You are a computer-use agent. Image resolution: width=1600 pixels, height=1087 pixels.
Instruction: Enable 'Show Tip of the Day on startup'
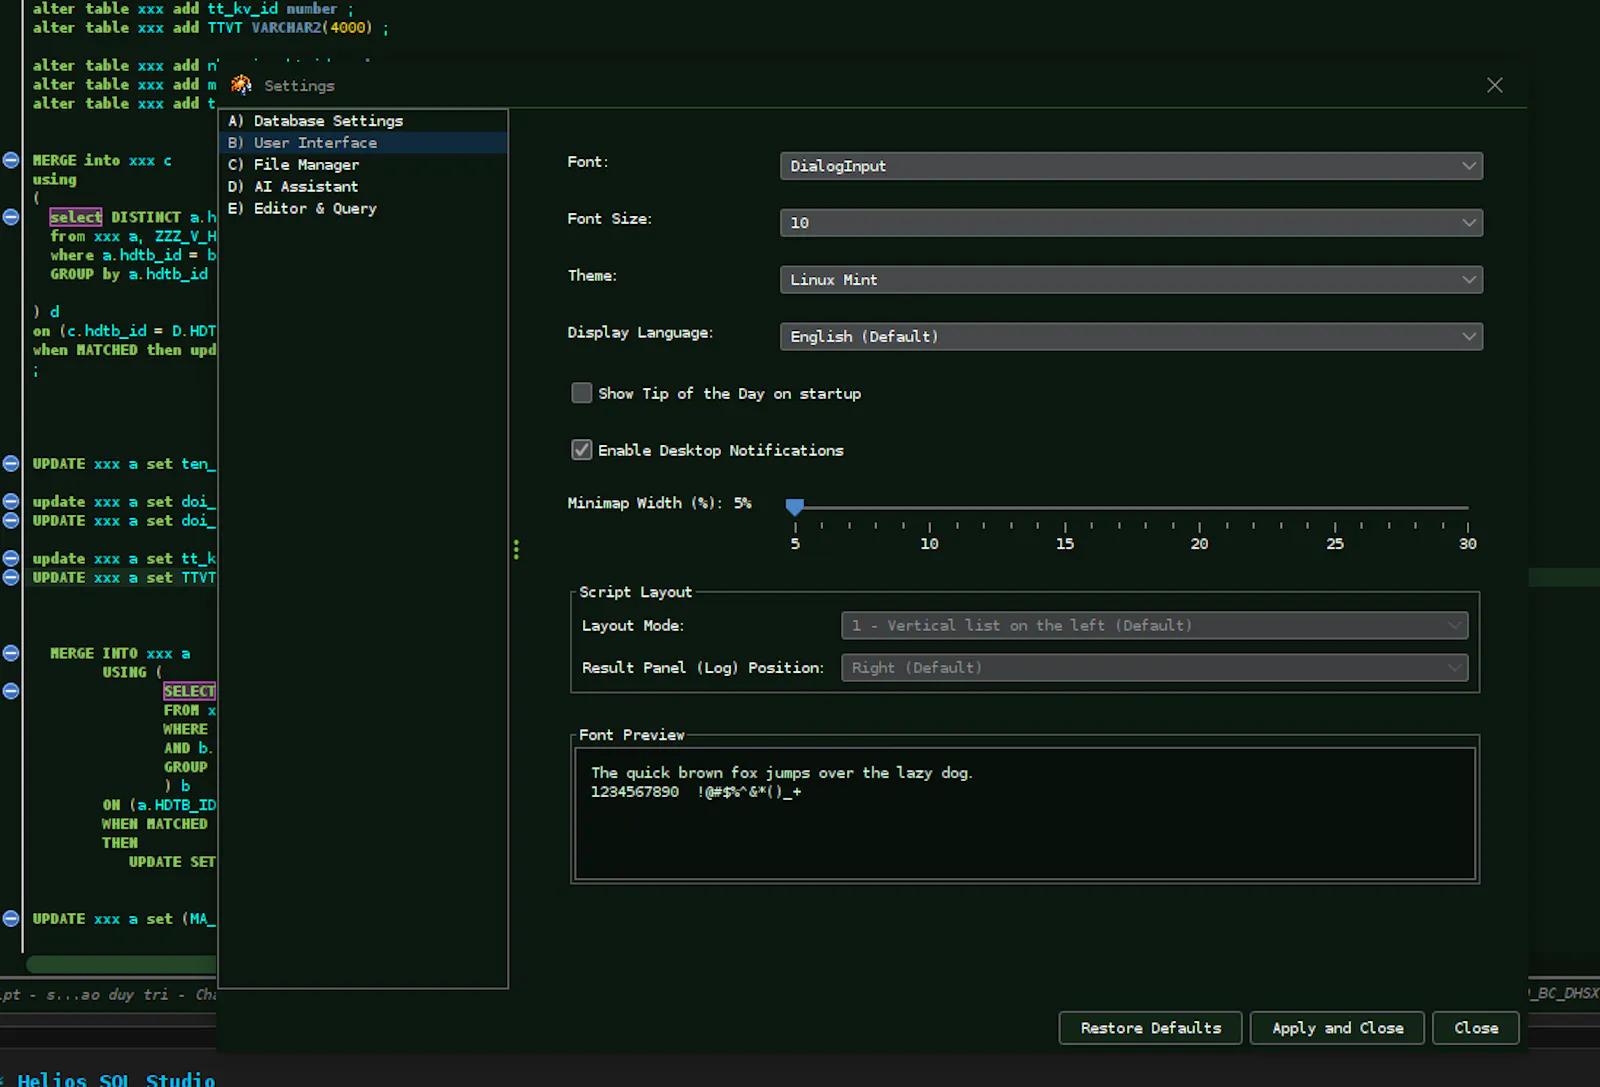coord(582,393)
